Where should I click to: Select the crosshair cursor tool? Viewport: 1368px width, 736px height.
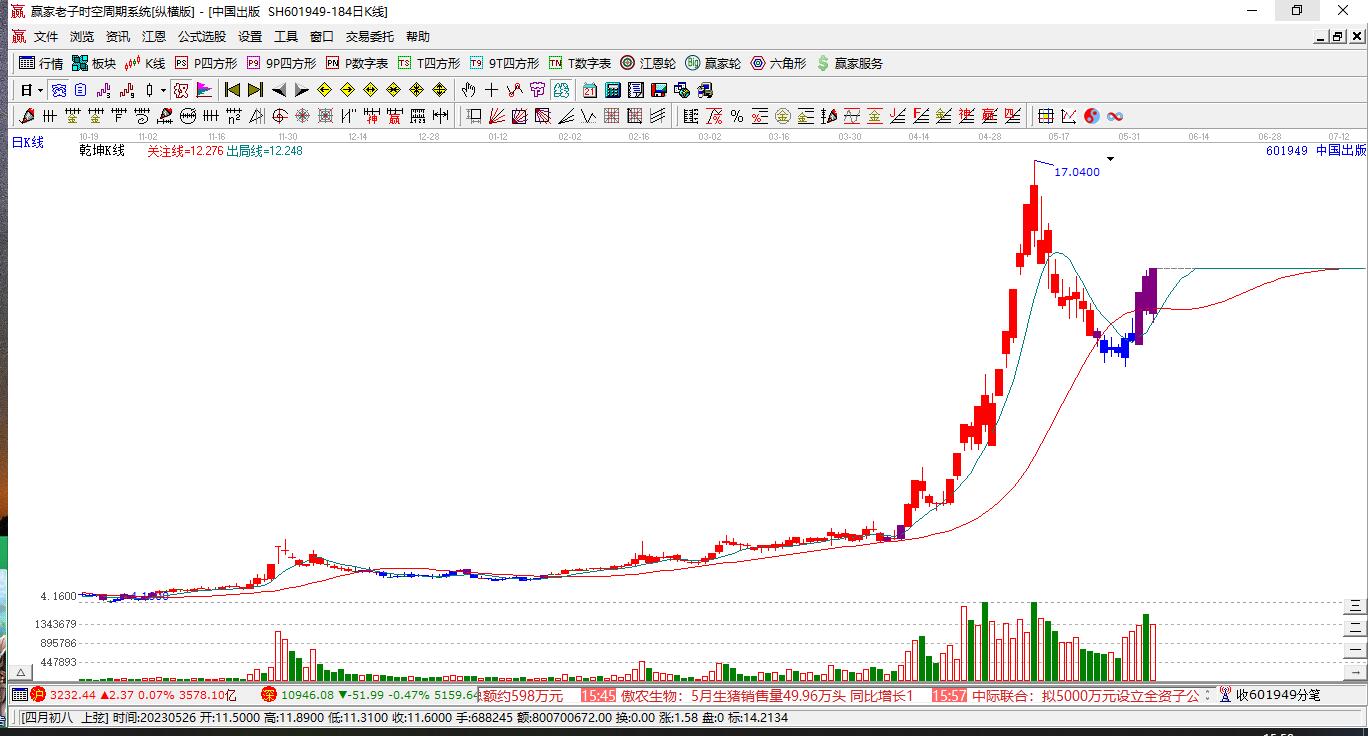491,90
